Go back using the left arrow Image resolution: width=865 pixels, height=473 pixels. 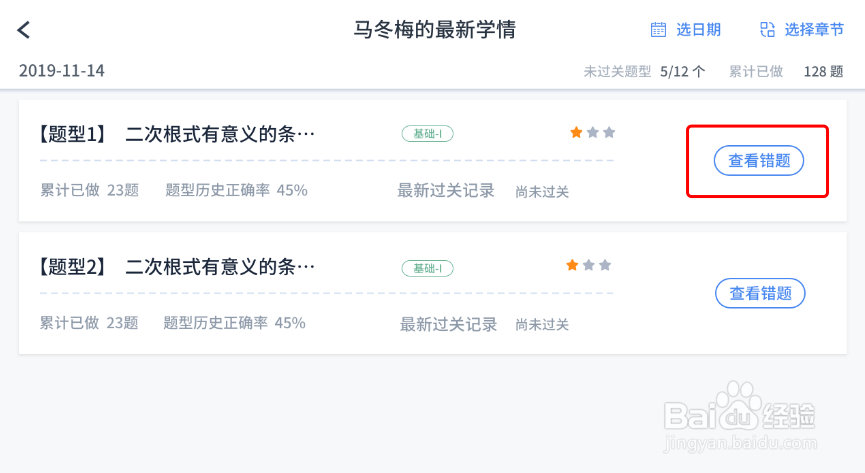click(24, 30)
